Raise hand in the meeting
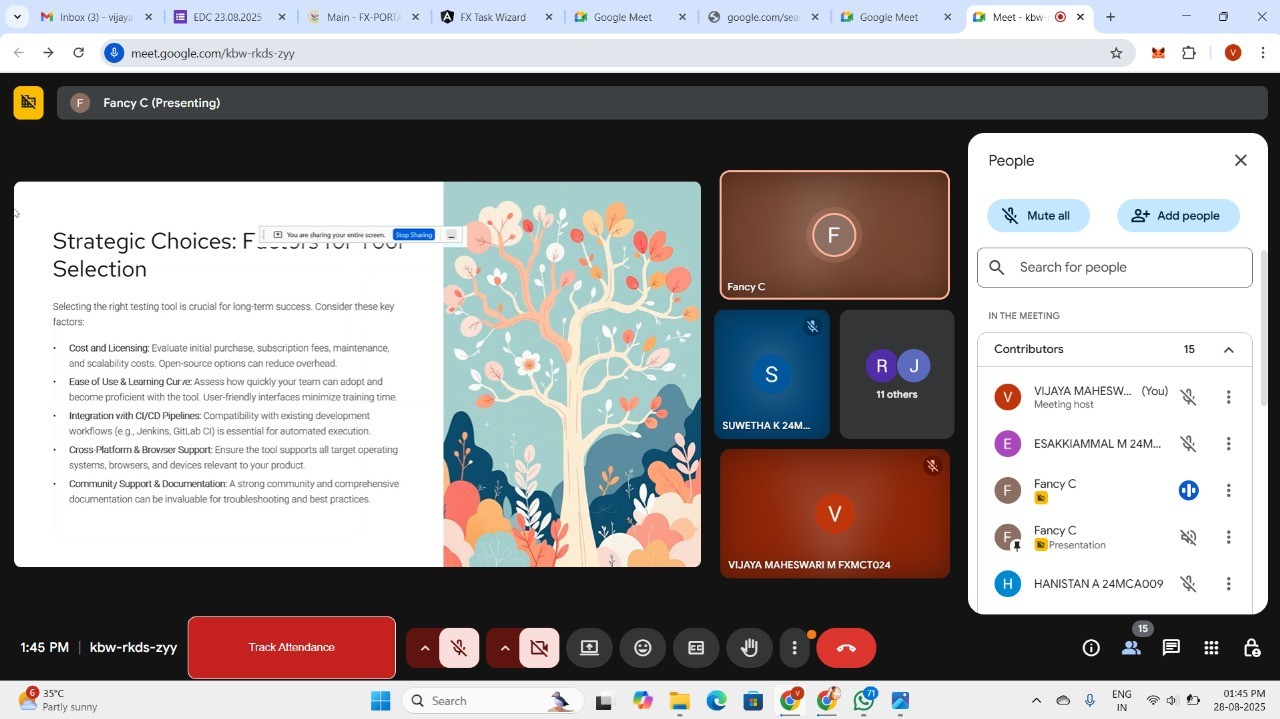This screenshot has width=1280, height=719. tap(749, 648)
